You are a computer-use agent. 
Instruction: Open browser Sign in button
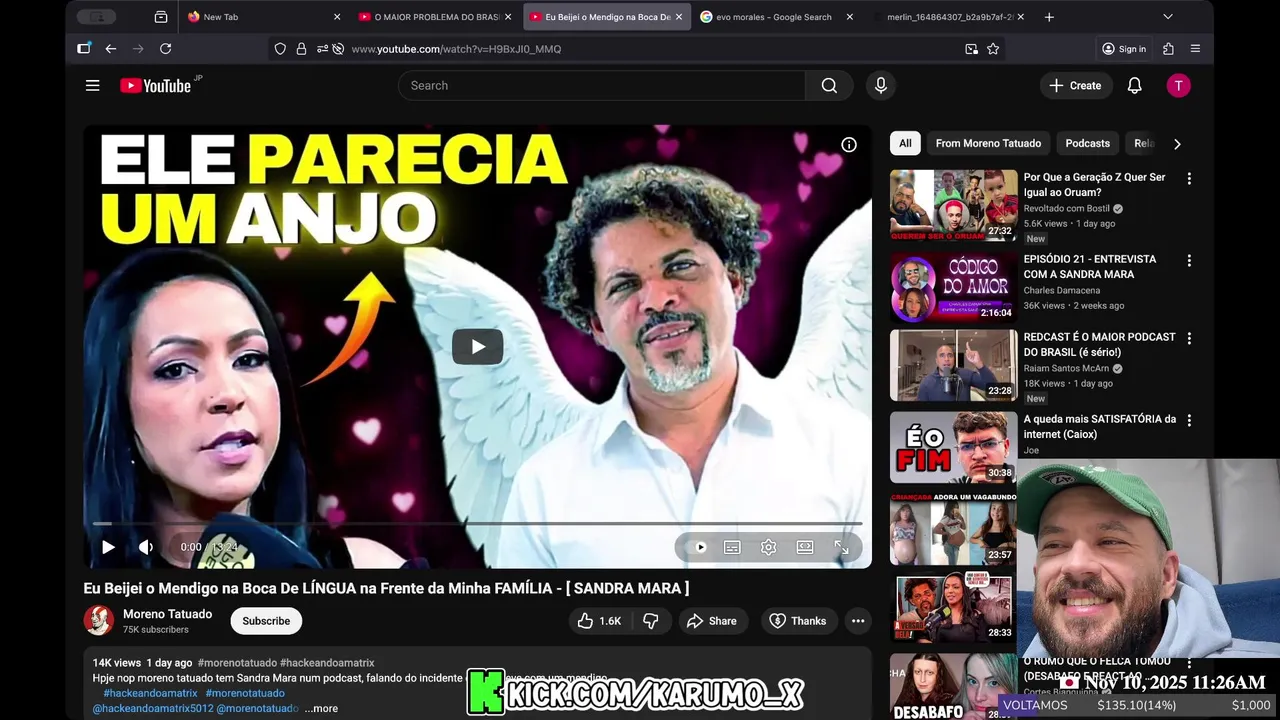click(1124, 49)
